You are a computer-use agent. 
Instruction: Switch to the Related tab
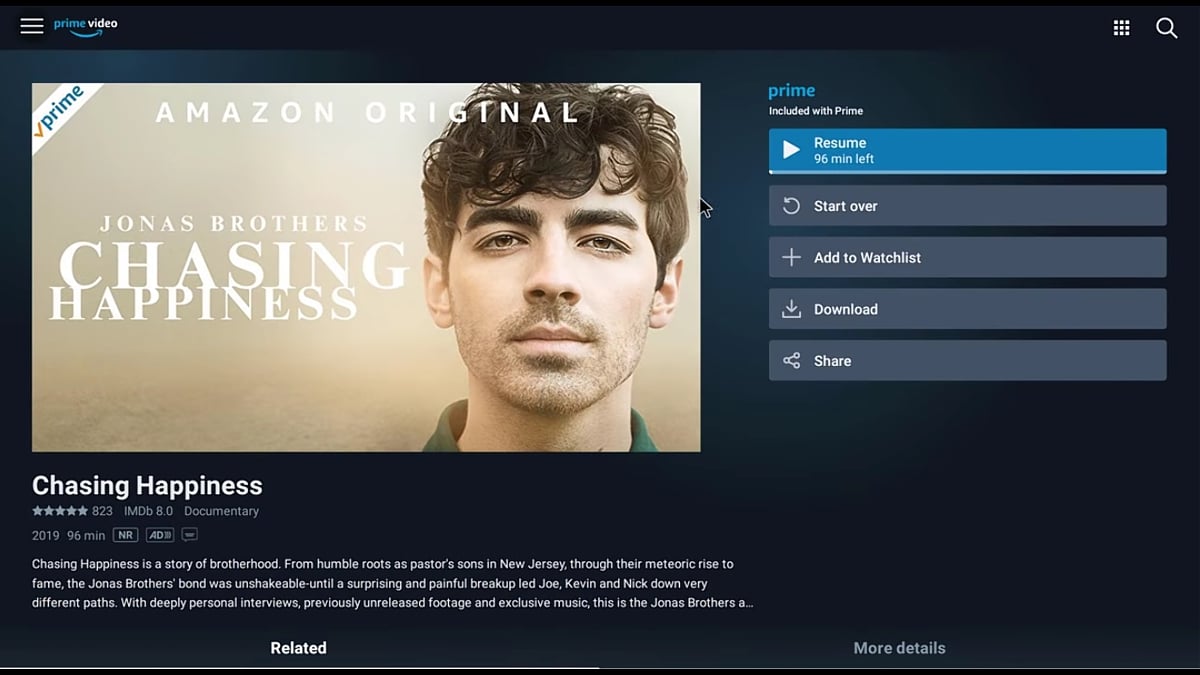coord(298,648)
